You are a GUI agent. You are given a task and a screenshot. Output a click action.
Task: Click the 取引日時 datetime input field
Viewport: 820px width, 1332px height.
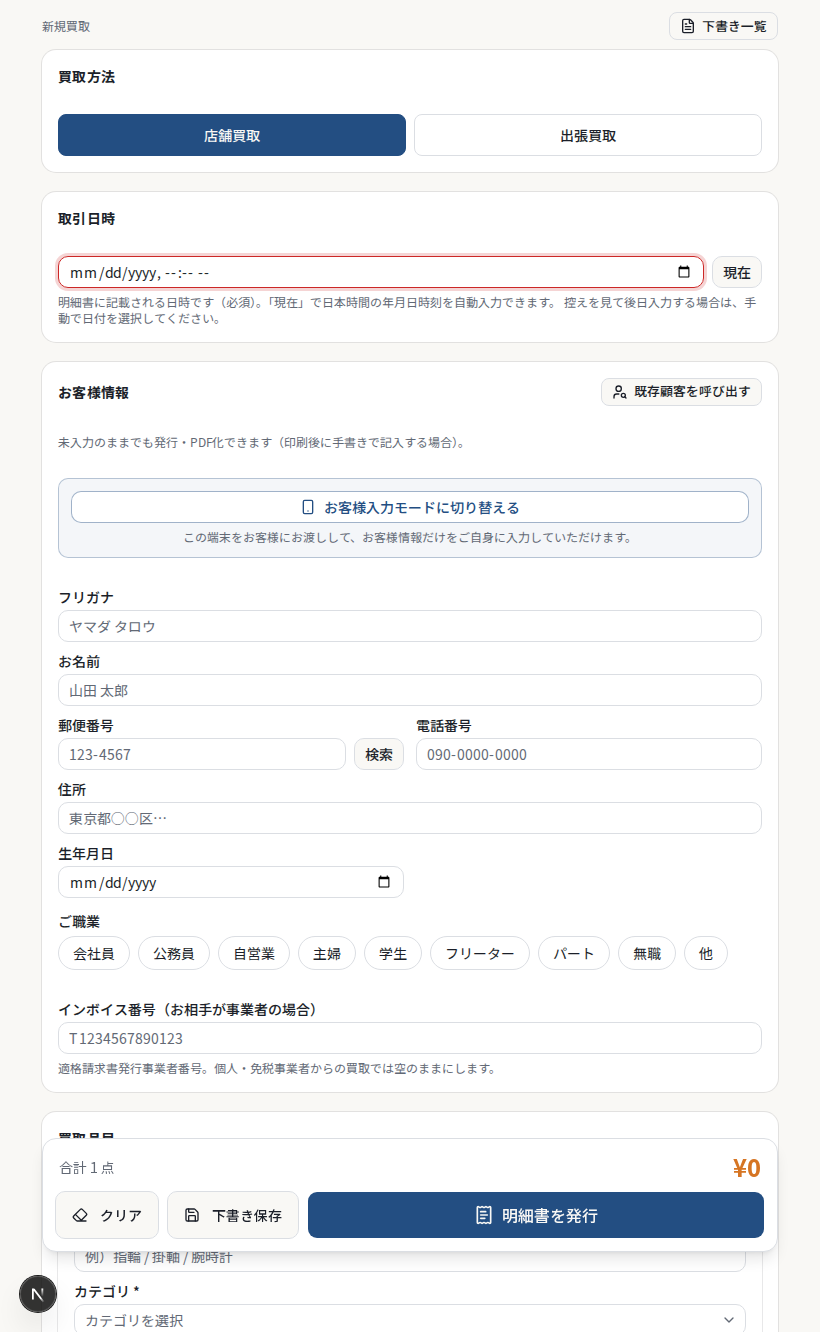pos(381,272)
